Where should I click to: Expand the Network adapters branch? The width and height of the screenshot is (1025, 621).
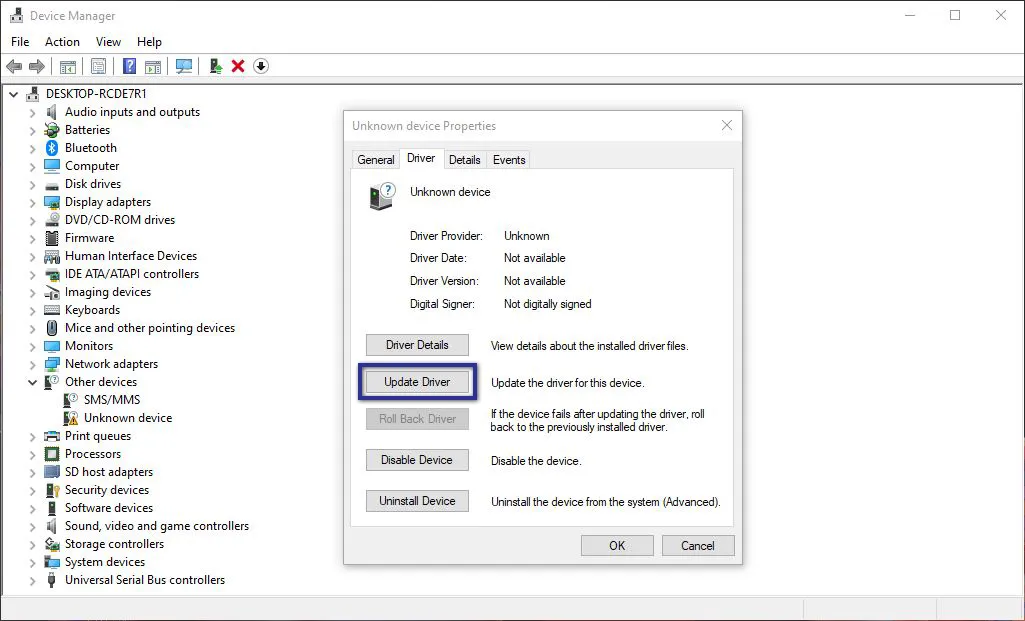(31, 364)
